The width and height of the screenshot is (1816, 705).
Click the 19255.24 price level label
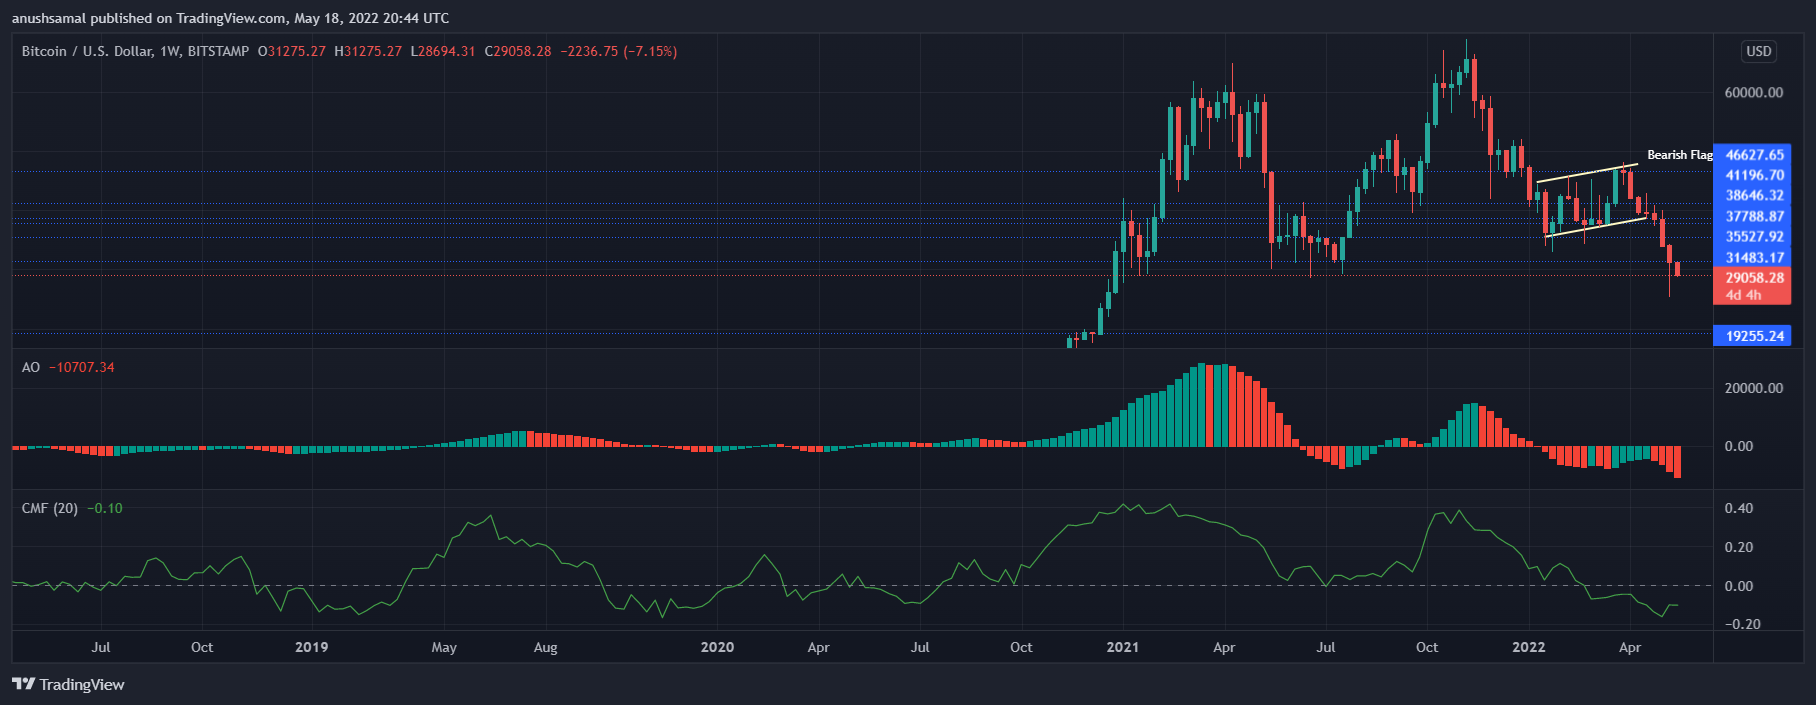coord(1754,336)
